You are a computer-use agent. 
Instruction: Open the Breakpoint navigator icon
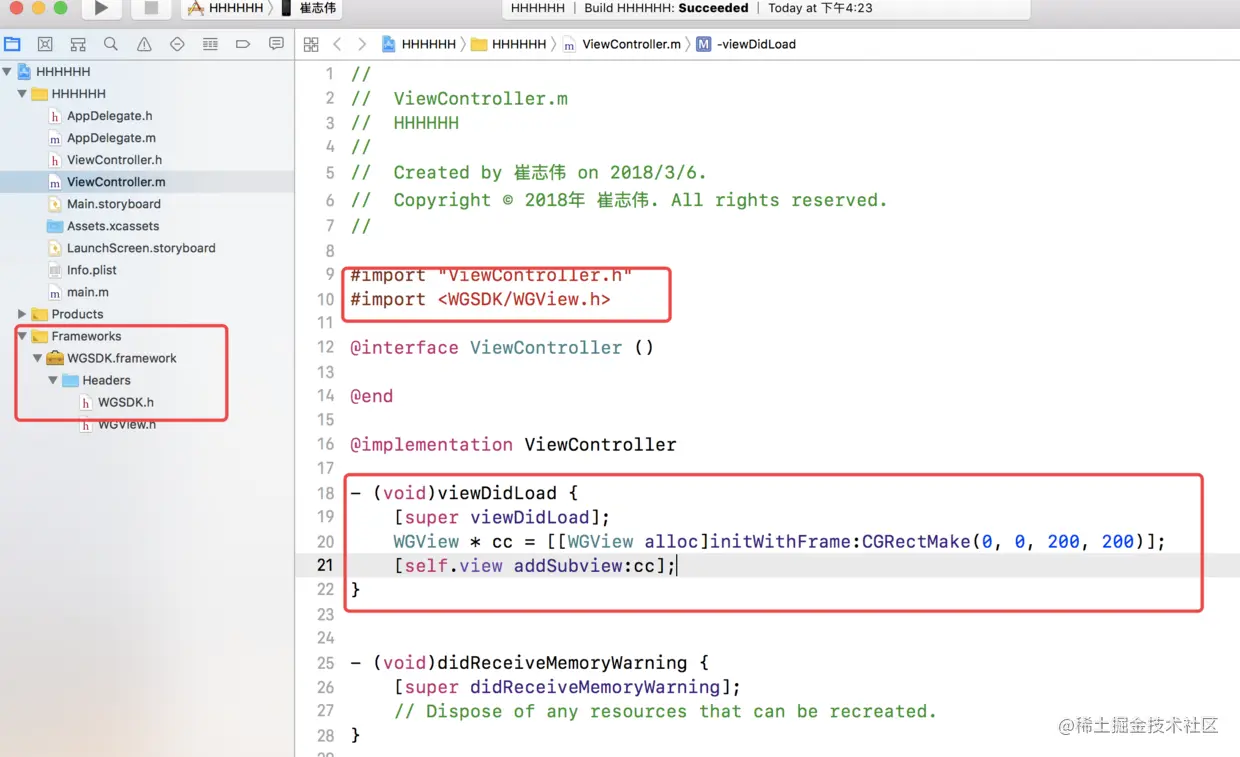point(243,44)
